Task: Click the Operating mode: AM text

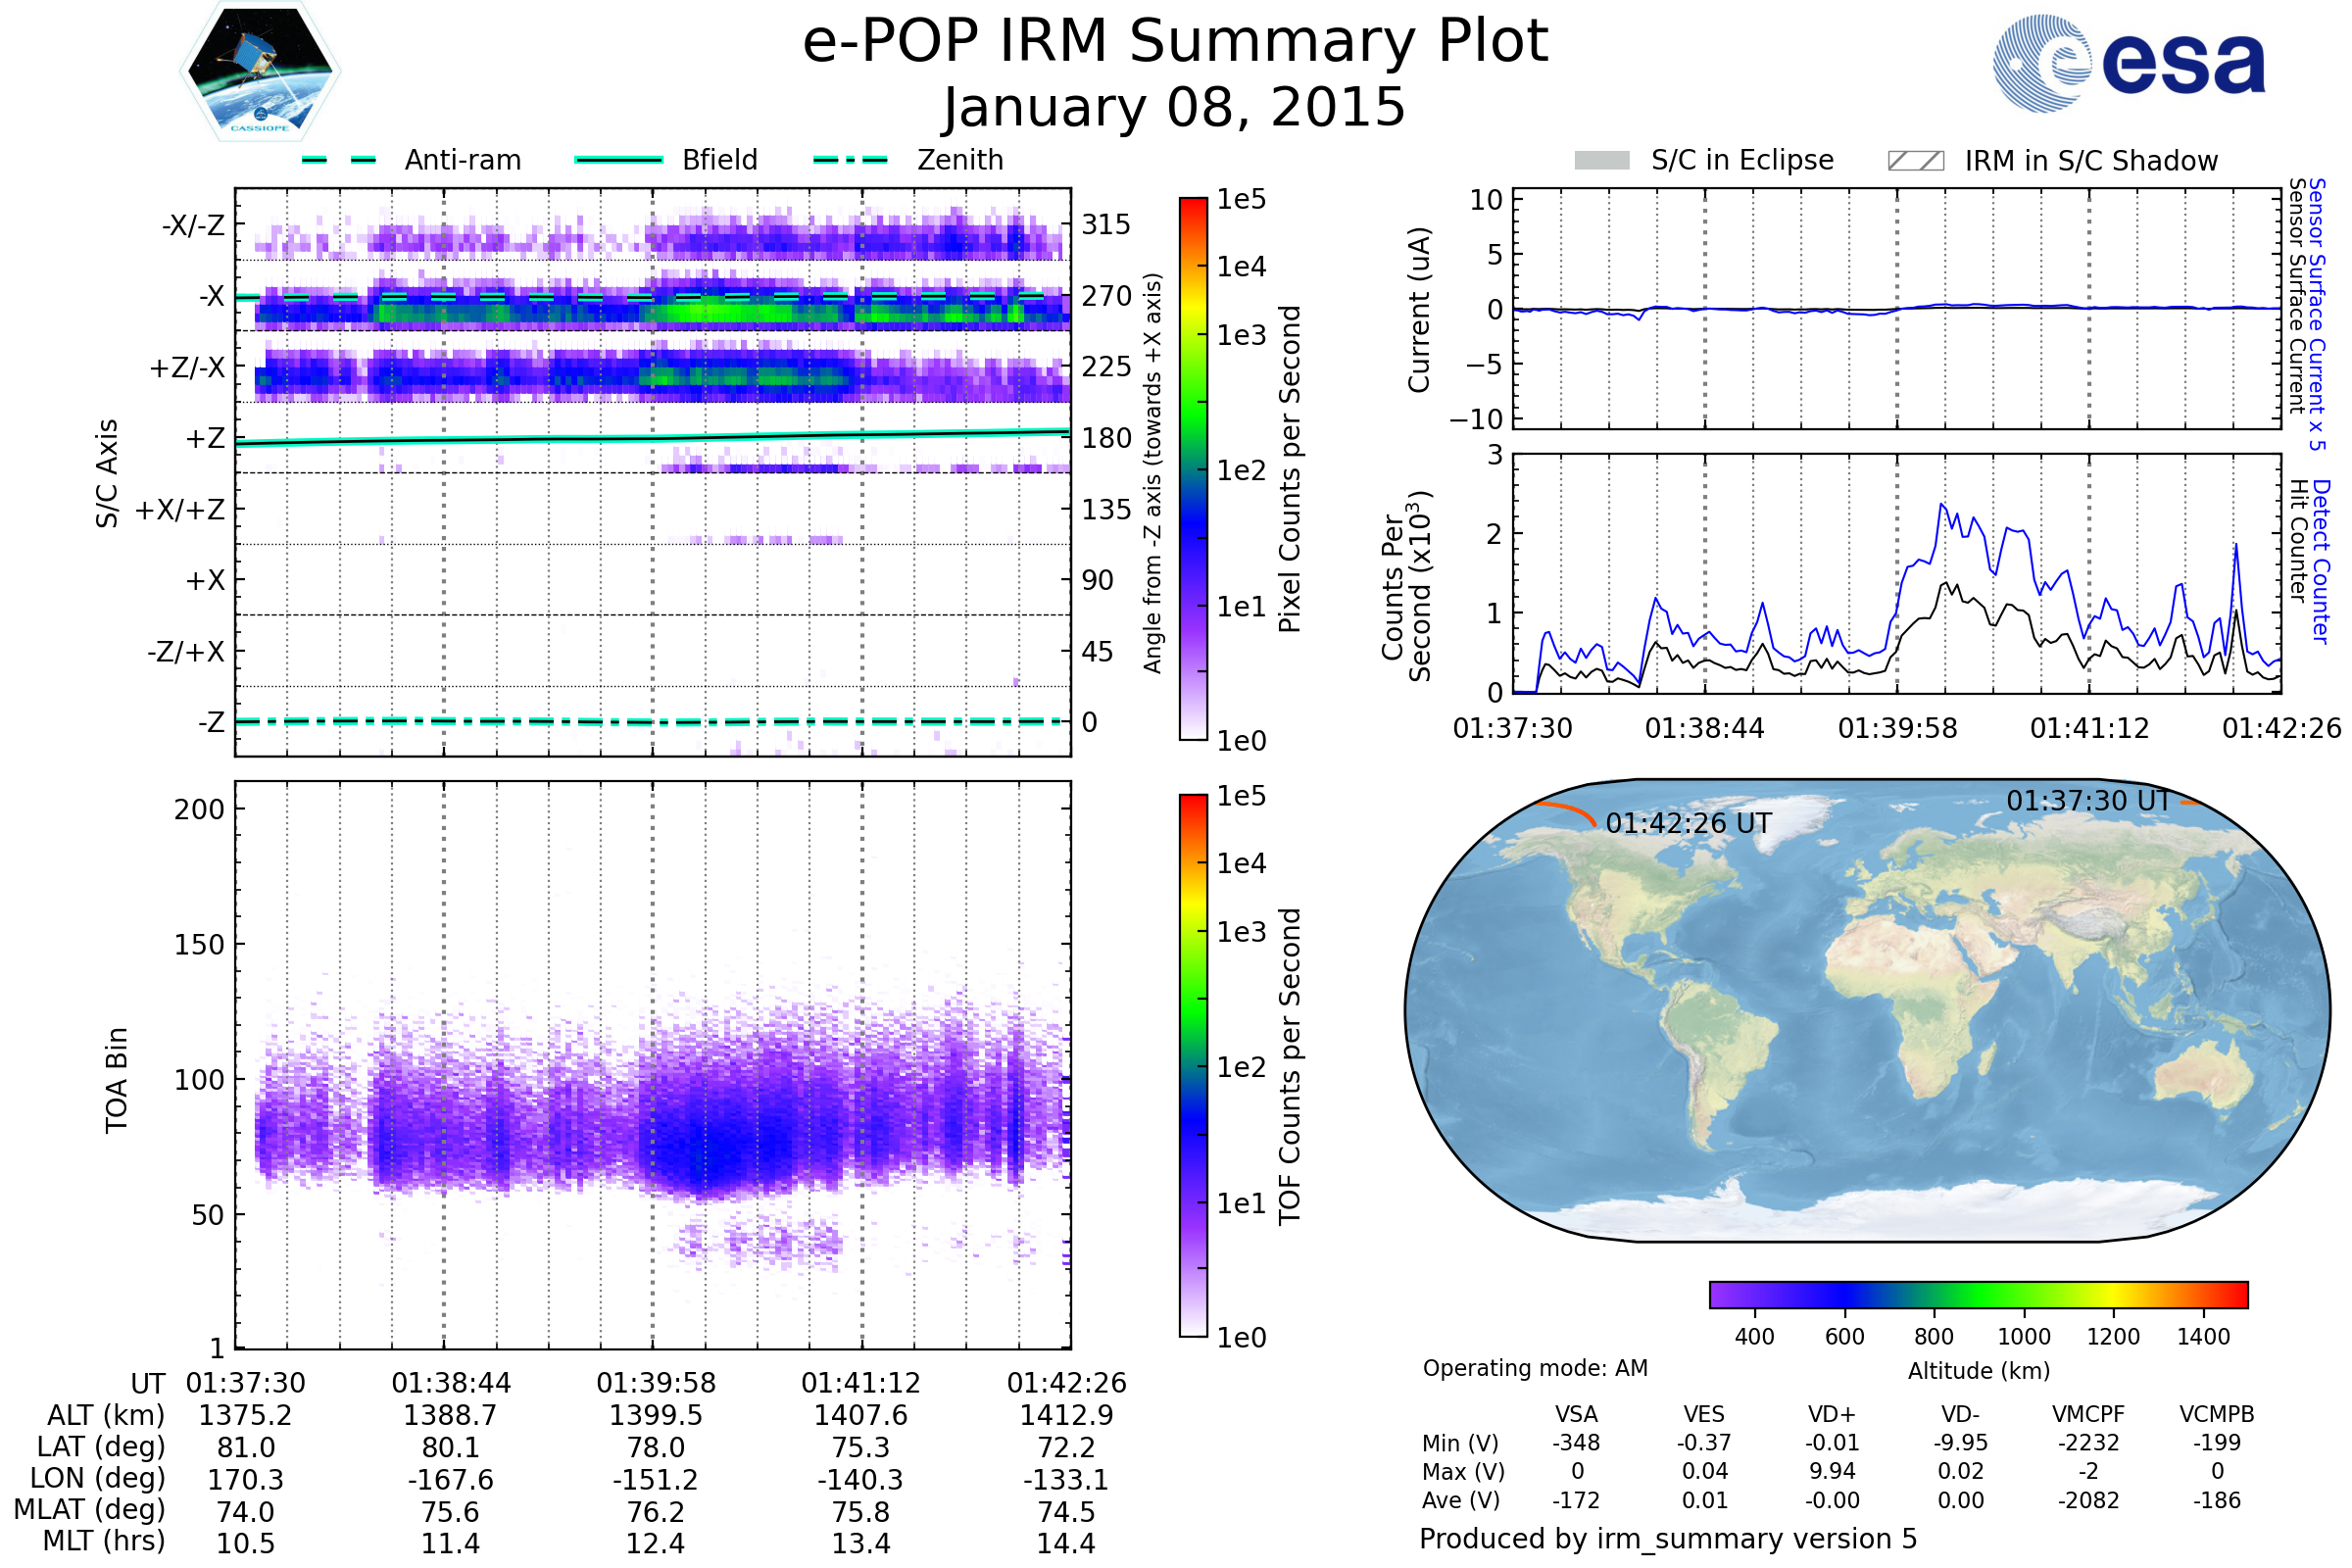Action: 1535,1368
